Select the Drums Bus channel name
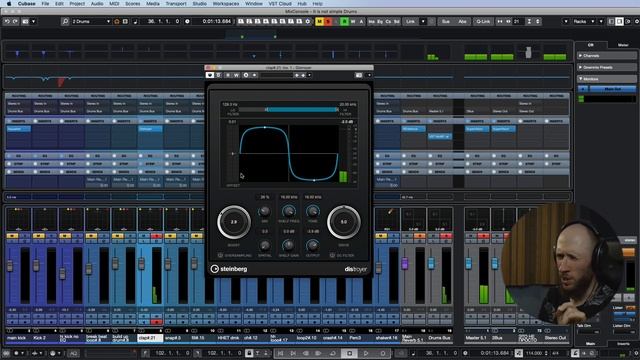The height and width of the screenshot is (360, 640). coord(440,338)
